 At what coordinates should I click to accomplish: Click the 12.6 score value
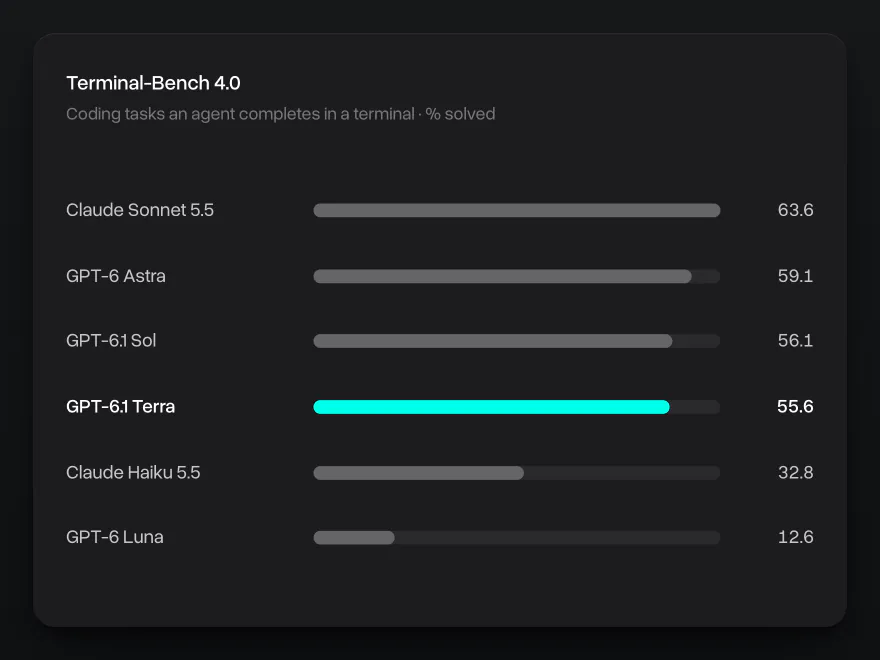point(795,537)
